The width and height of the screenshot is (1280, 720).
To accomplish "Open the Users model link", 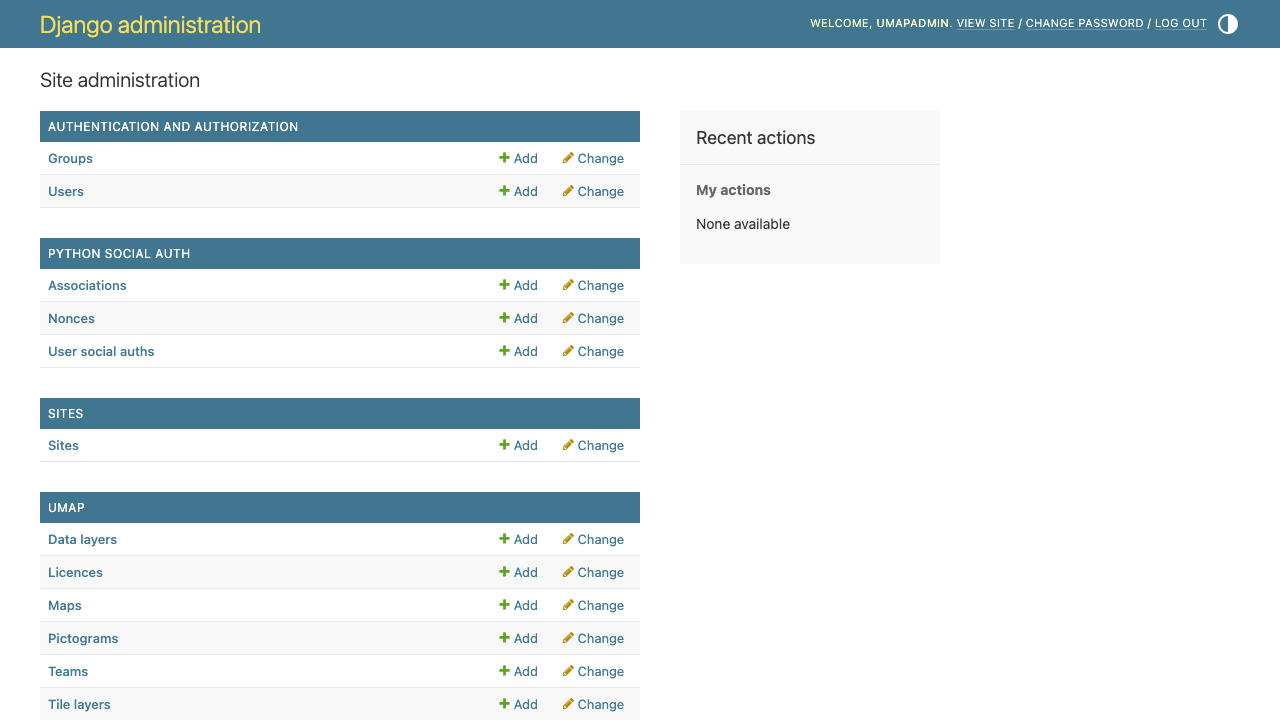I will (x=66, y=191).
